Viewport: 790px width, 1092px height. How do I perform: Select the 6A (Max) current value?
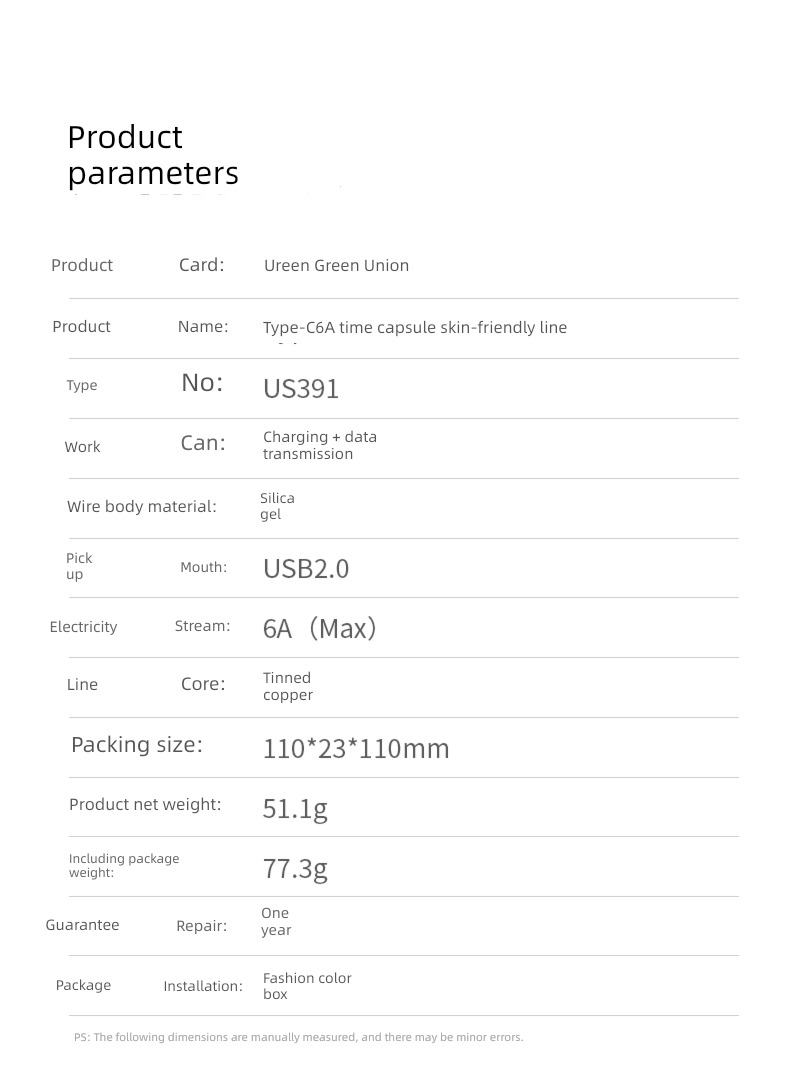pos(320,628)
